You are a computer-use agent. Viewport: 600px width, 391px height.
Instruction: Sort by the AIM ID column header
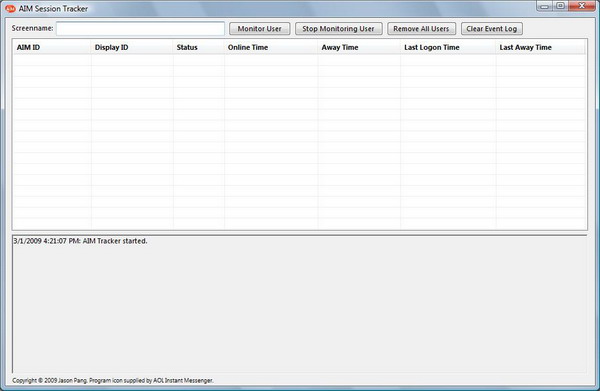[52, 47]
